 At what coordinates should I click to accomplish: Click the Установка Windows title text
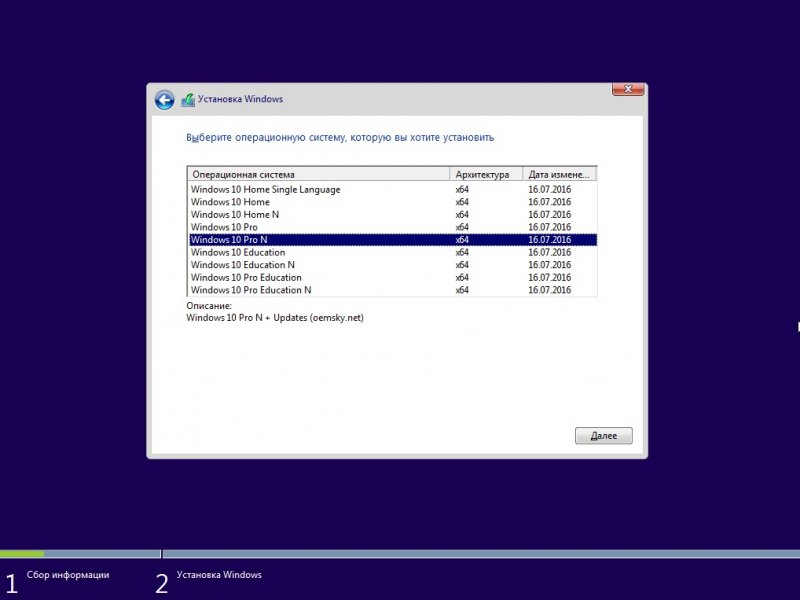coord(240,99)
